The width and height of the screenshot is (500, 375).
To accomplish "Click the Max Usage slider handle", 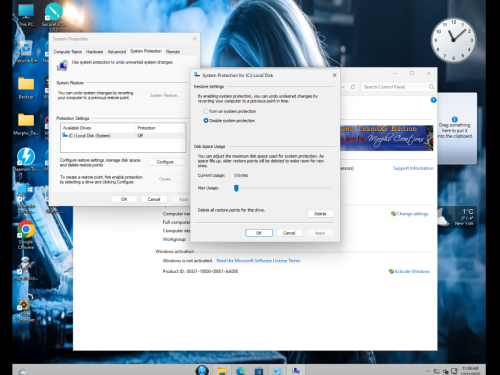I will pyautogui.click(x=236, y=188).
